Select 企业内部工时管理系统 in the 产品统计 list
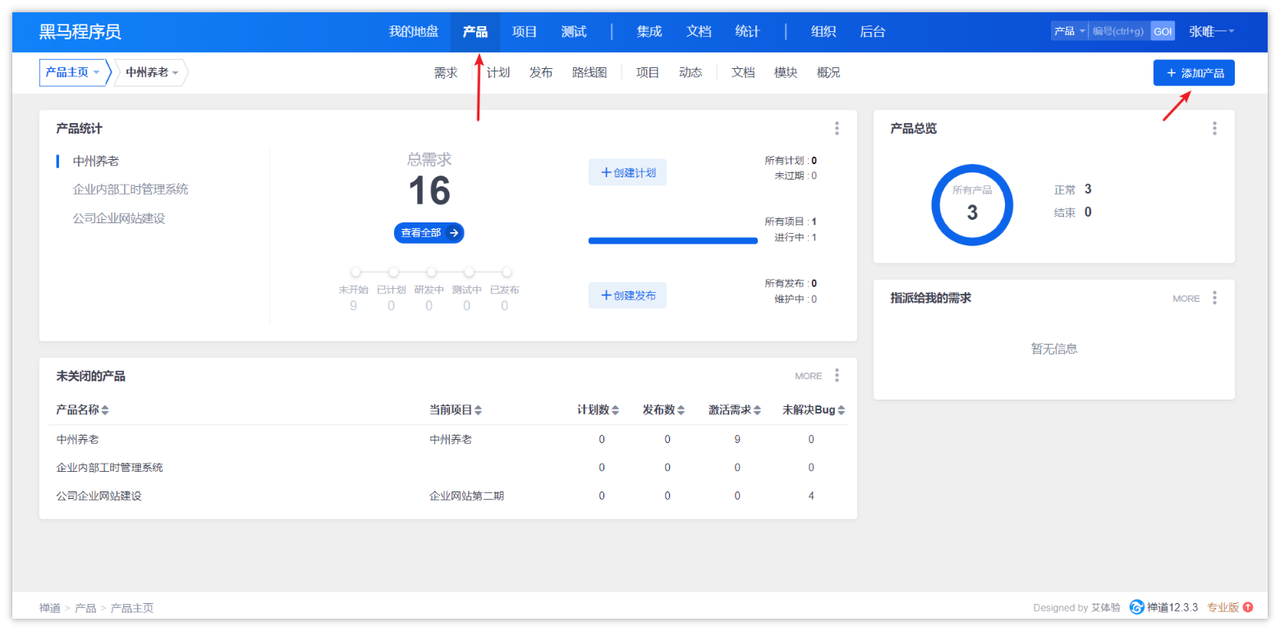Screen dimensions: 1280x631 (130, 189)
